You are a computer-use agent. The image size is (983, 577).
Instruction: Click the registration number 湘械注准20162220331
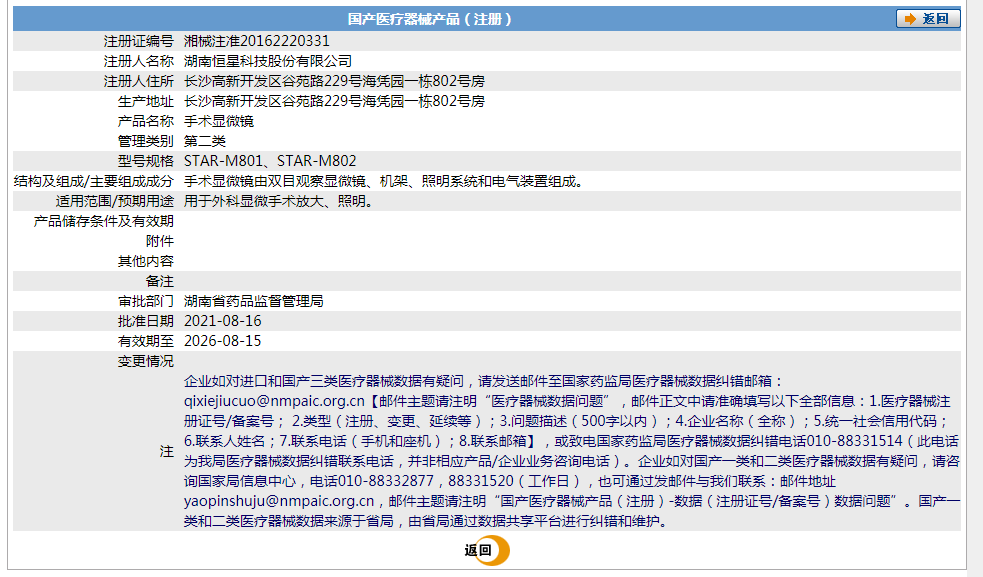pos(256,41)
